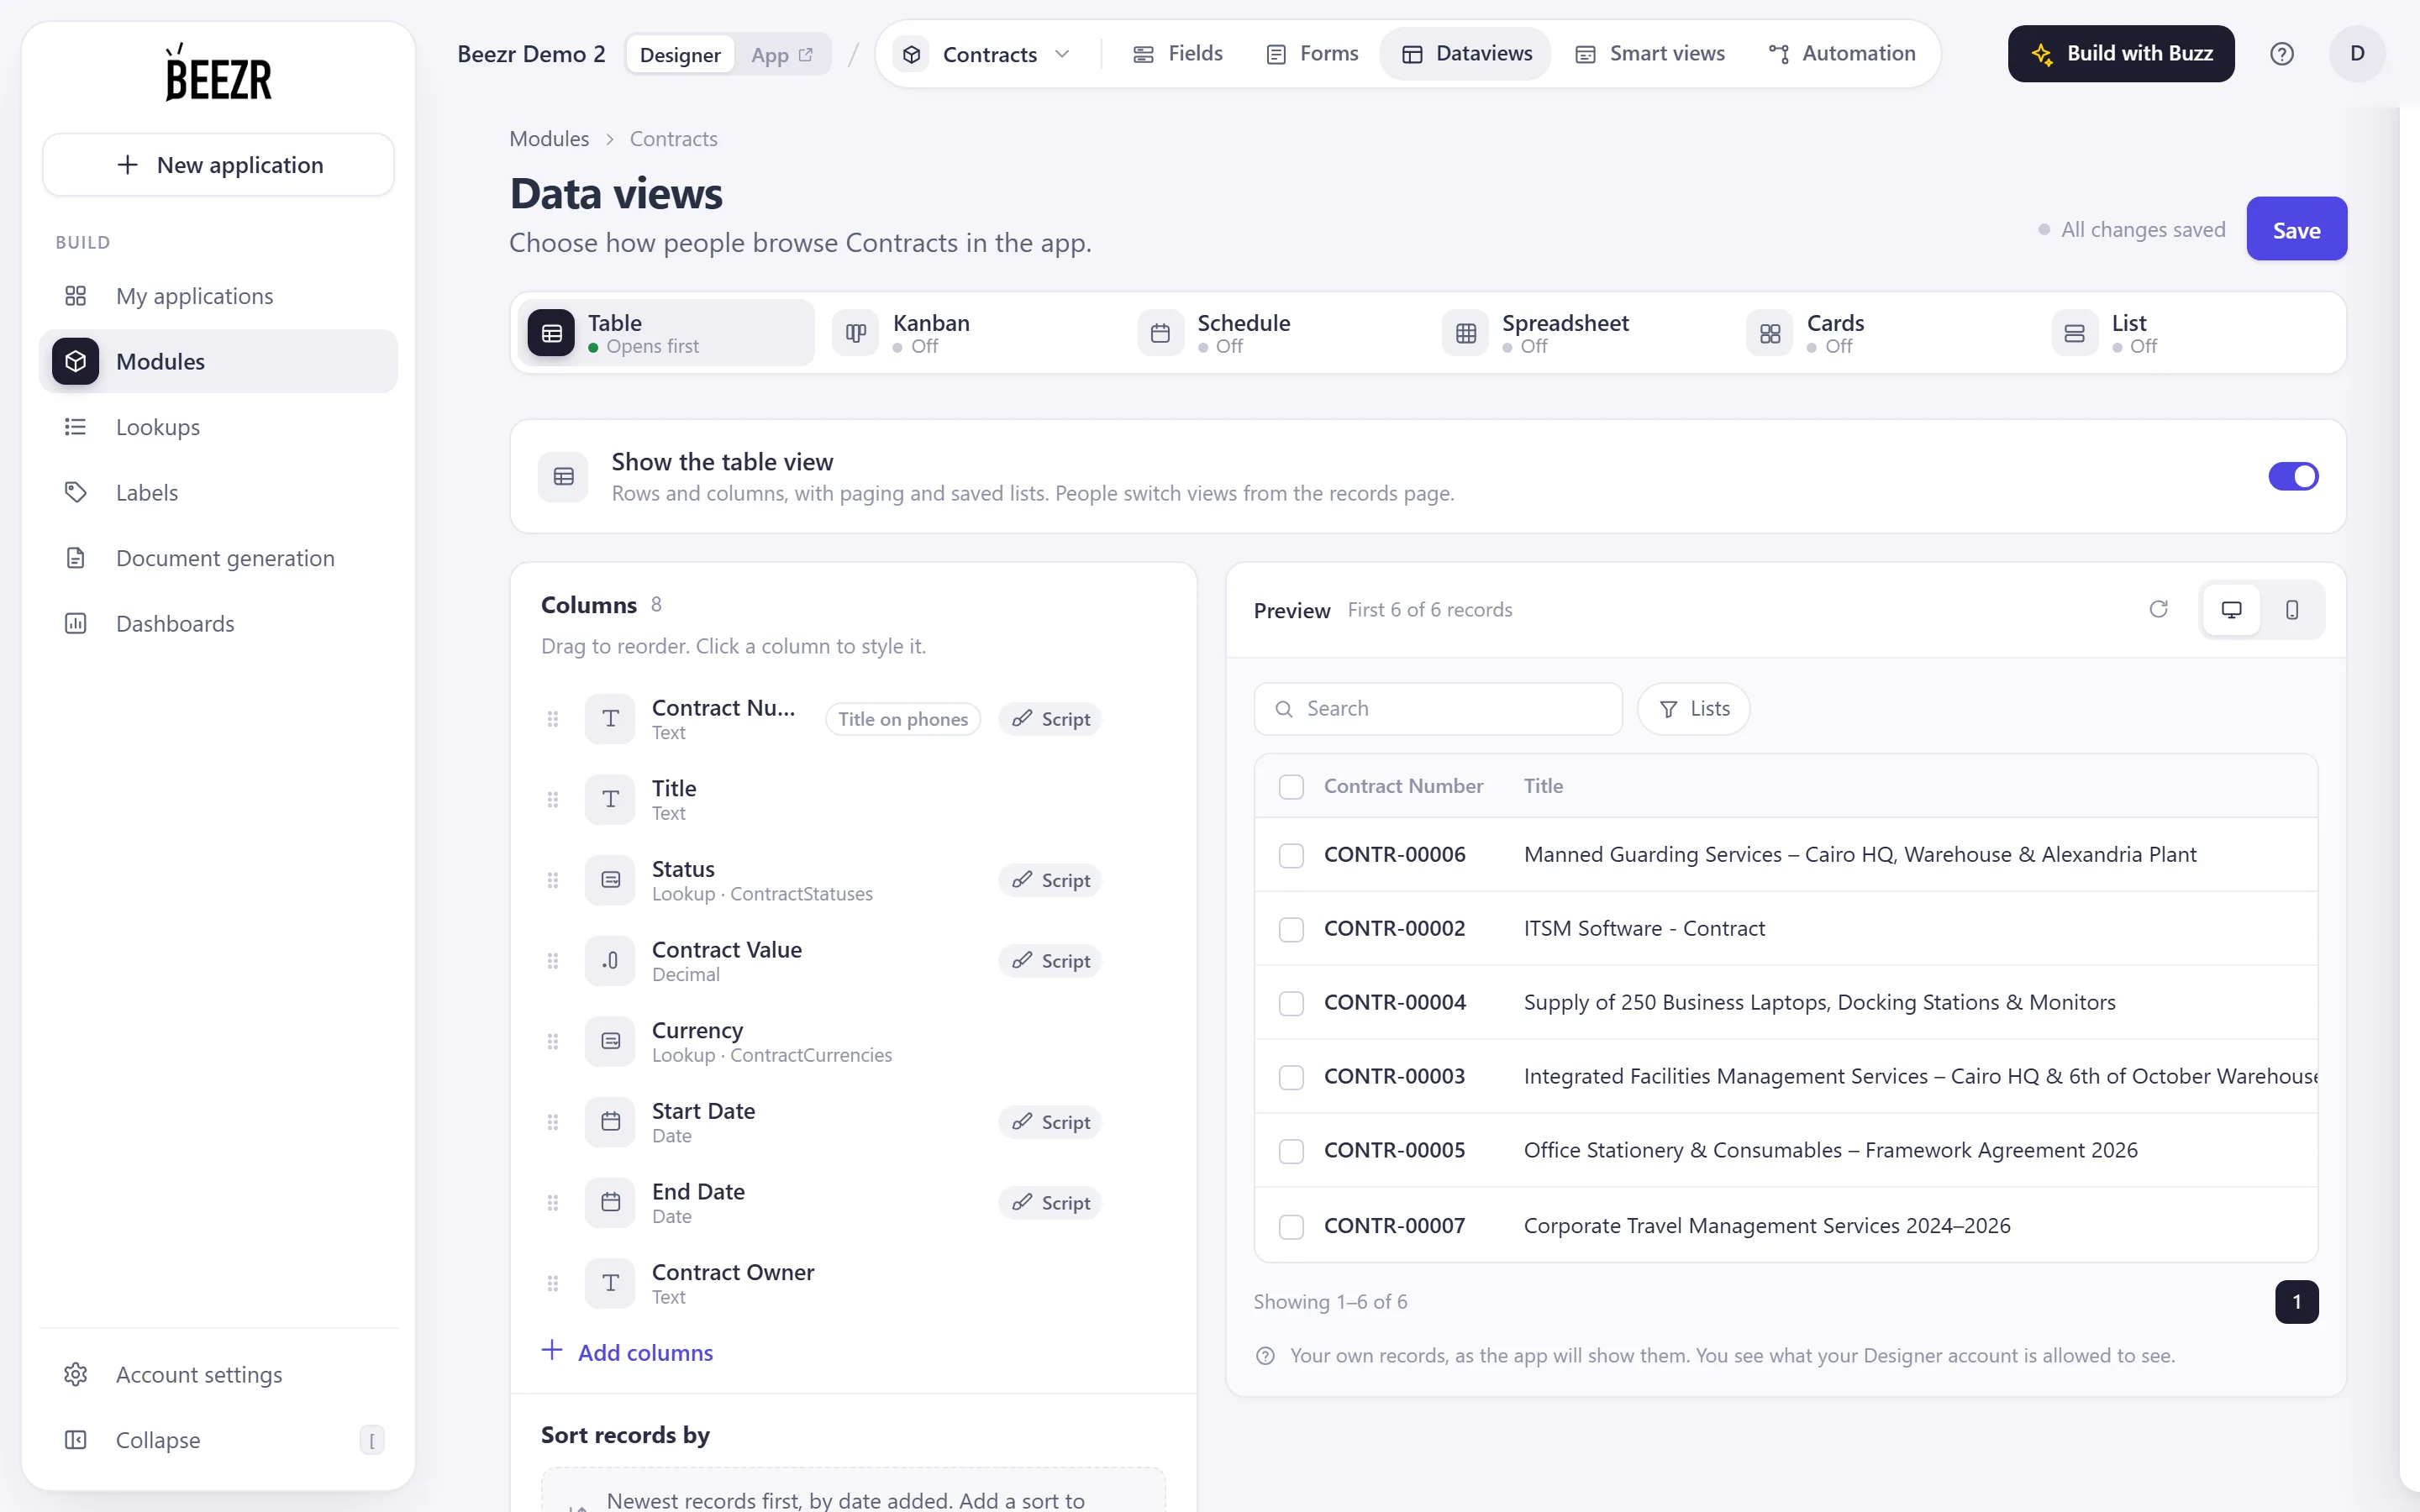The height and width of the screenshot is (1512, 2420).
Task: Click New application button
Action: pos(218,165)
